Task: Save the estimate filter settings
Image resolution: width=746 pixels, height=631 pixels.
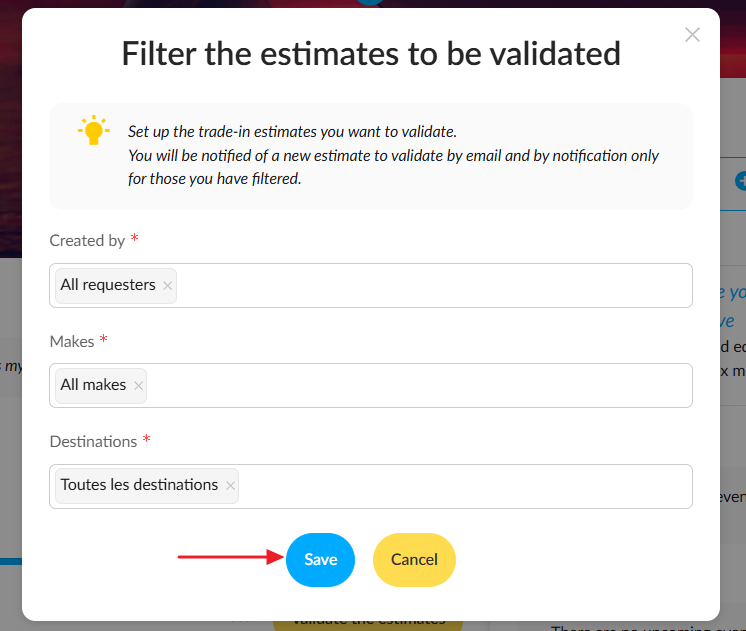Action: (320, 560)
